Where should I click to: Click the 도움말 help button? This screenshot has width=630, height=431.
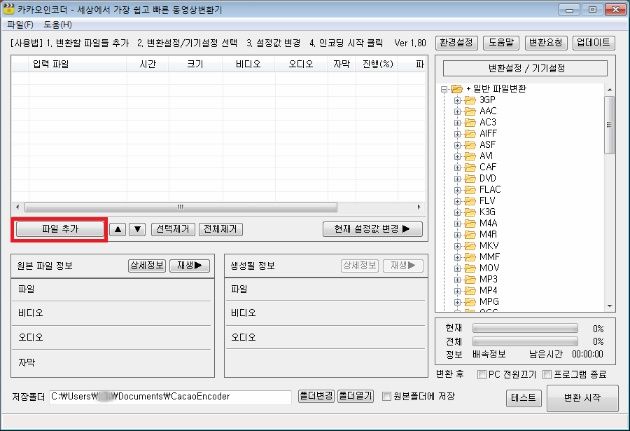pyautogui.click(x=501, y=43)
